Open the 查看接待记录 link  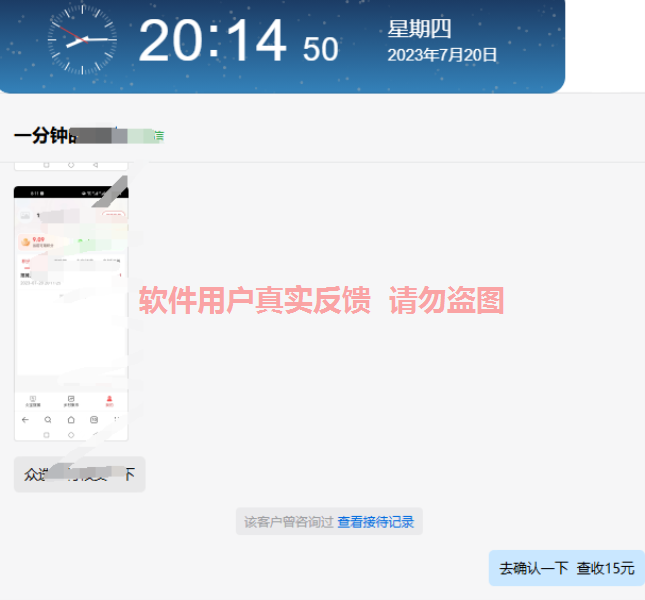(x=376, y=522)
